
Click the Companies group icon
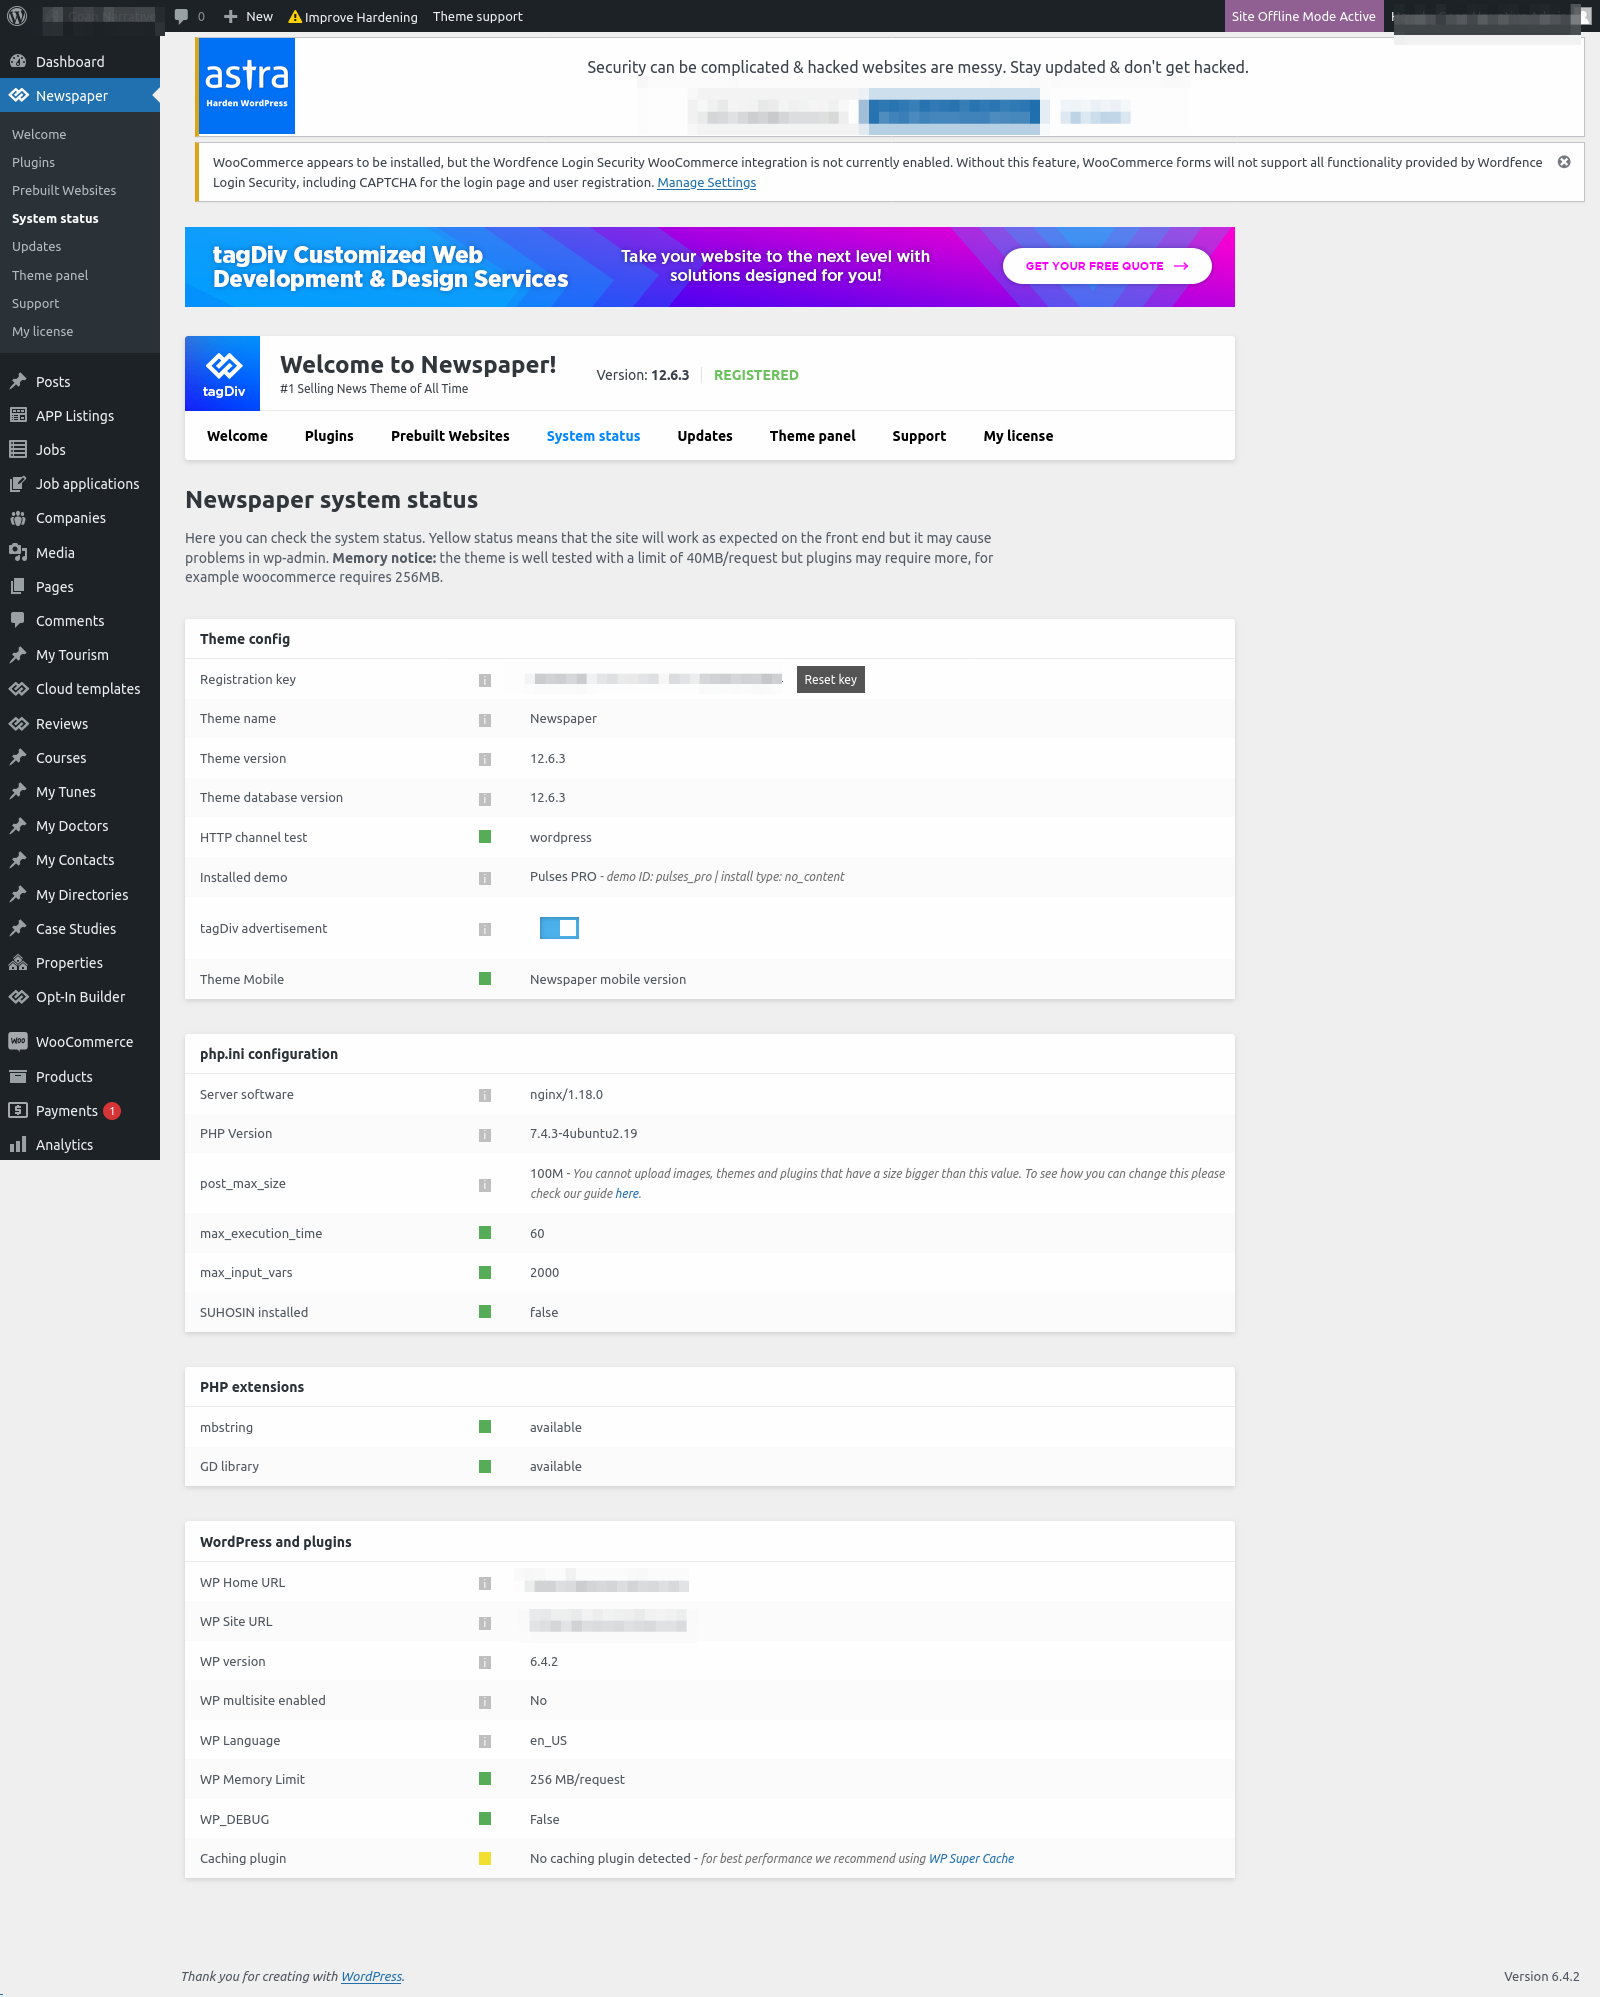point(18,518)
